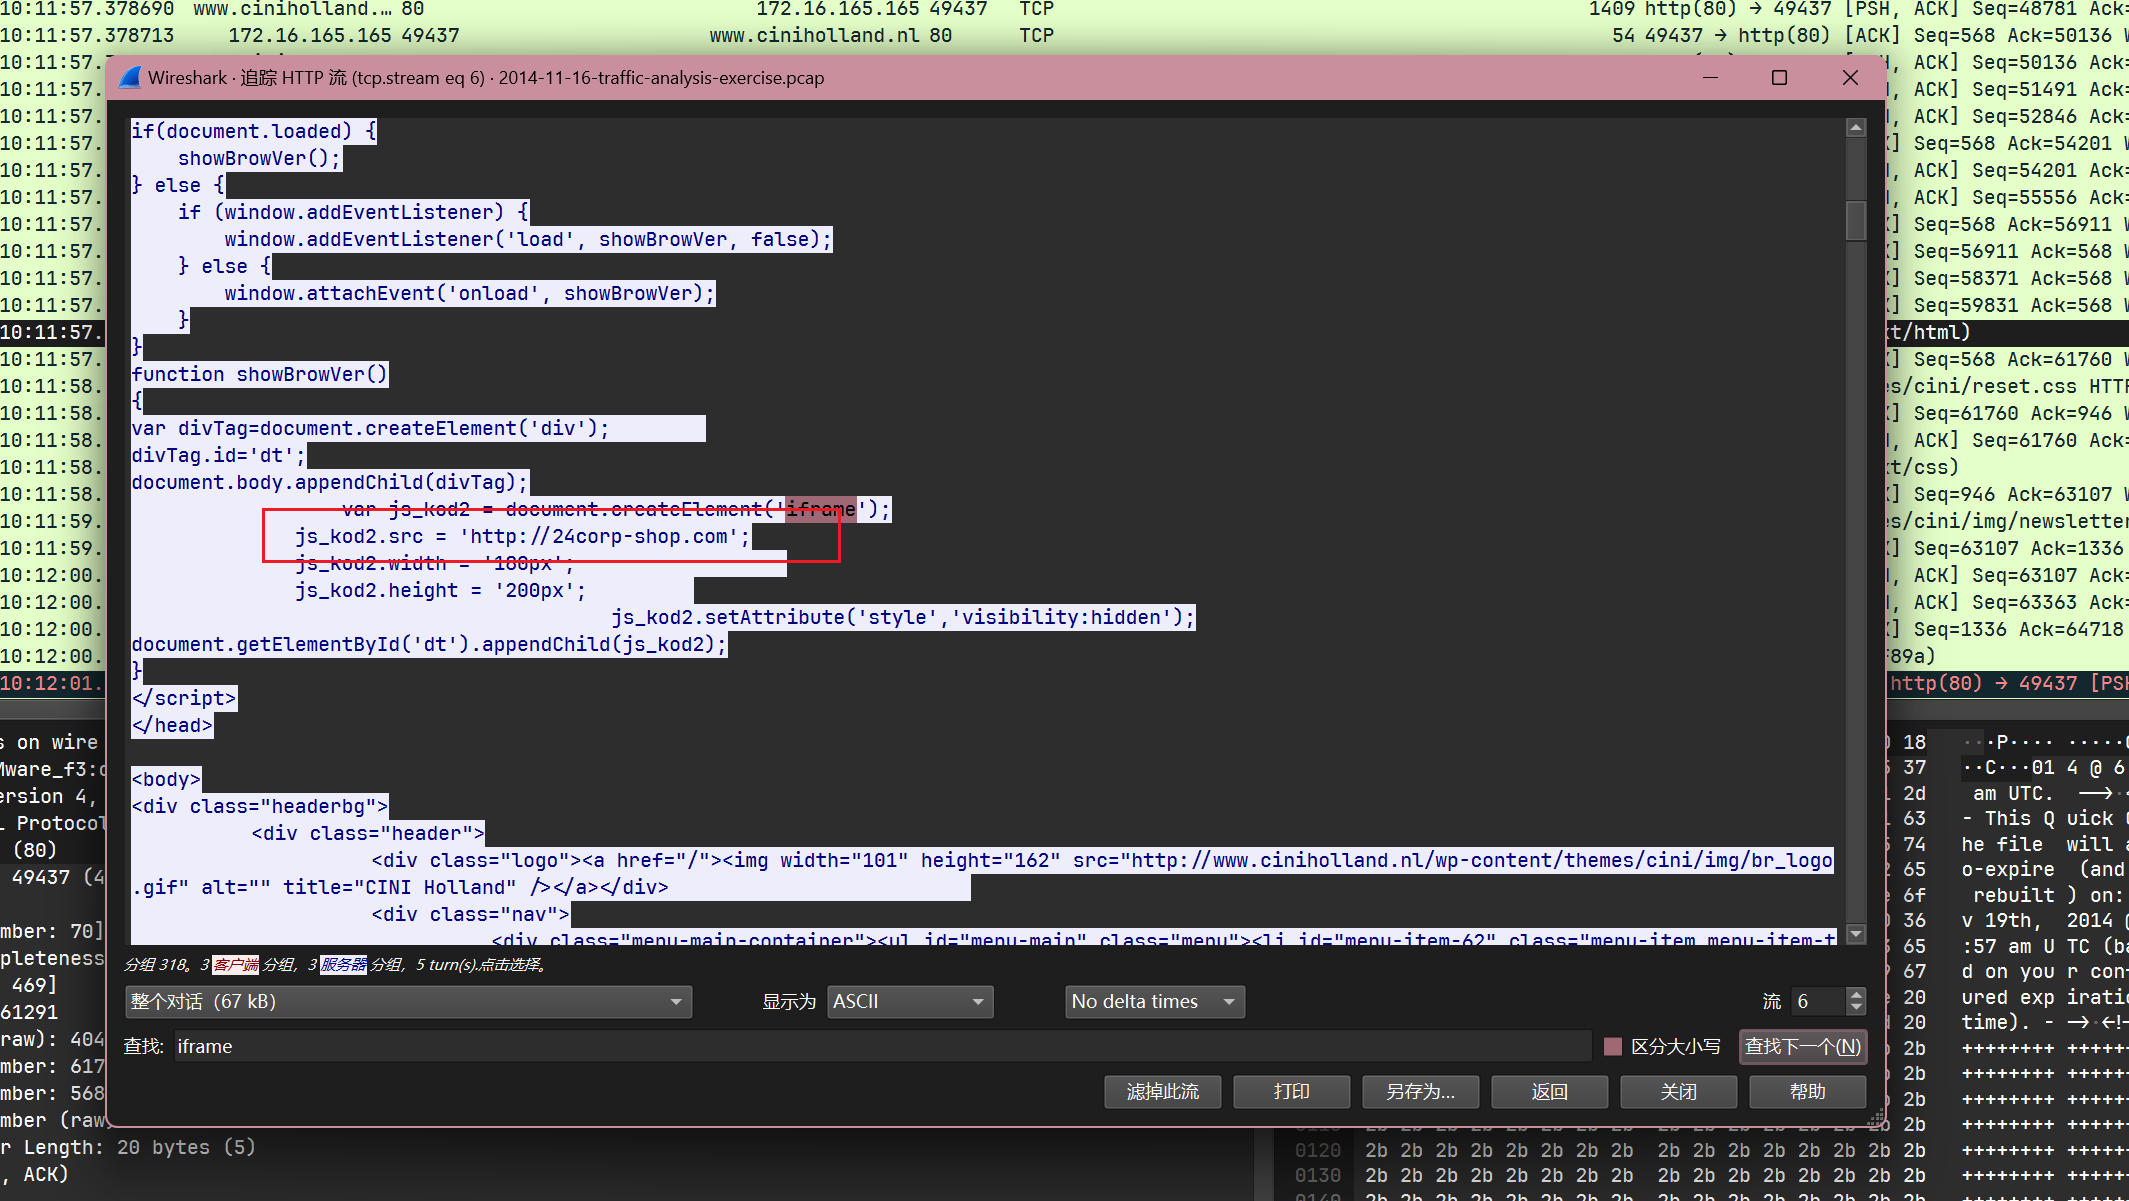Click scrollbar down arrow in stream view
The height and width of the screenshot is (1201, 2129).
[1856, 934]
